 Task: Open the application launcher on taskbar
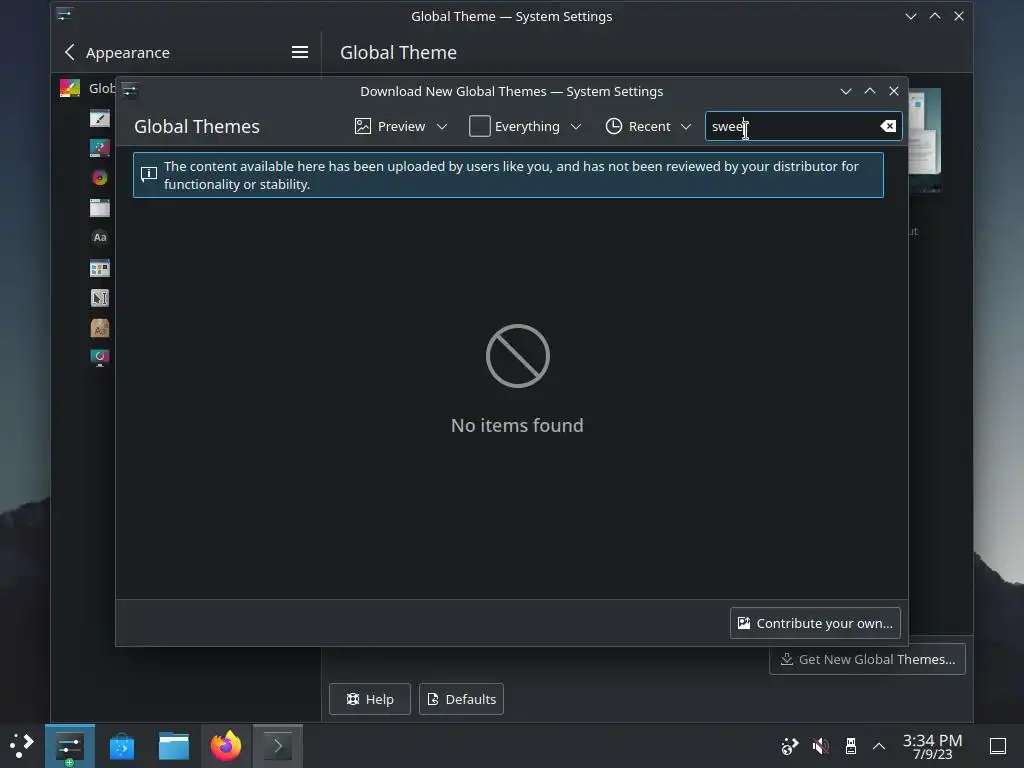pyautogui.click(x=22, y=745)
